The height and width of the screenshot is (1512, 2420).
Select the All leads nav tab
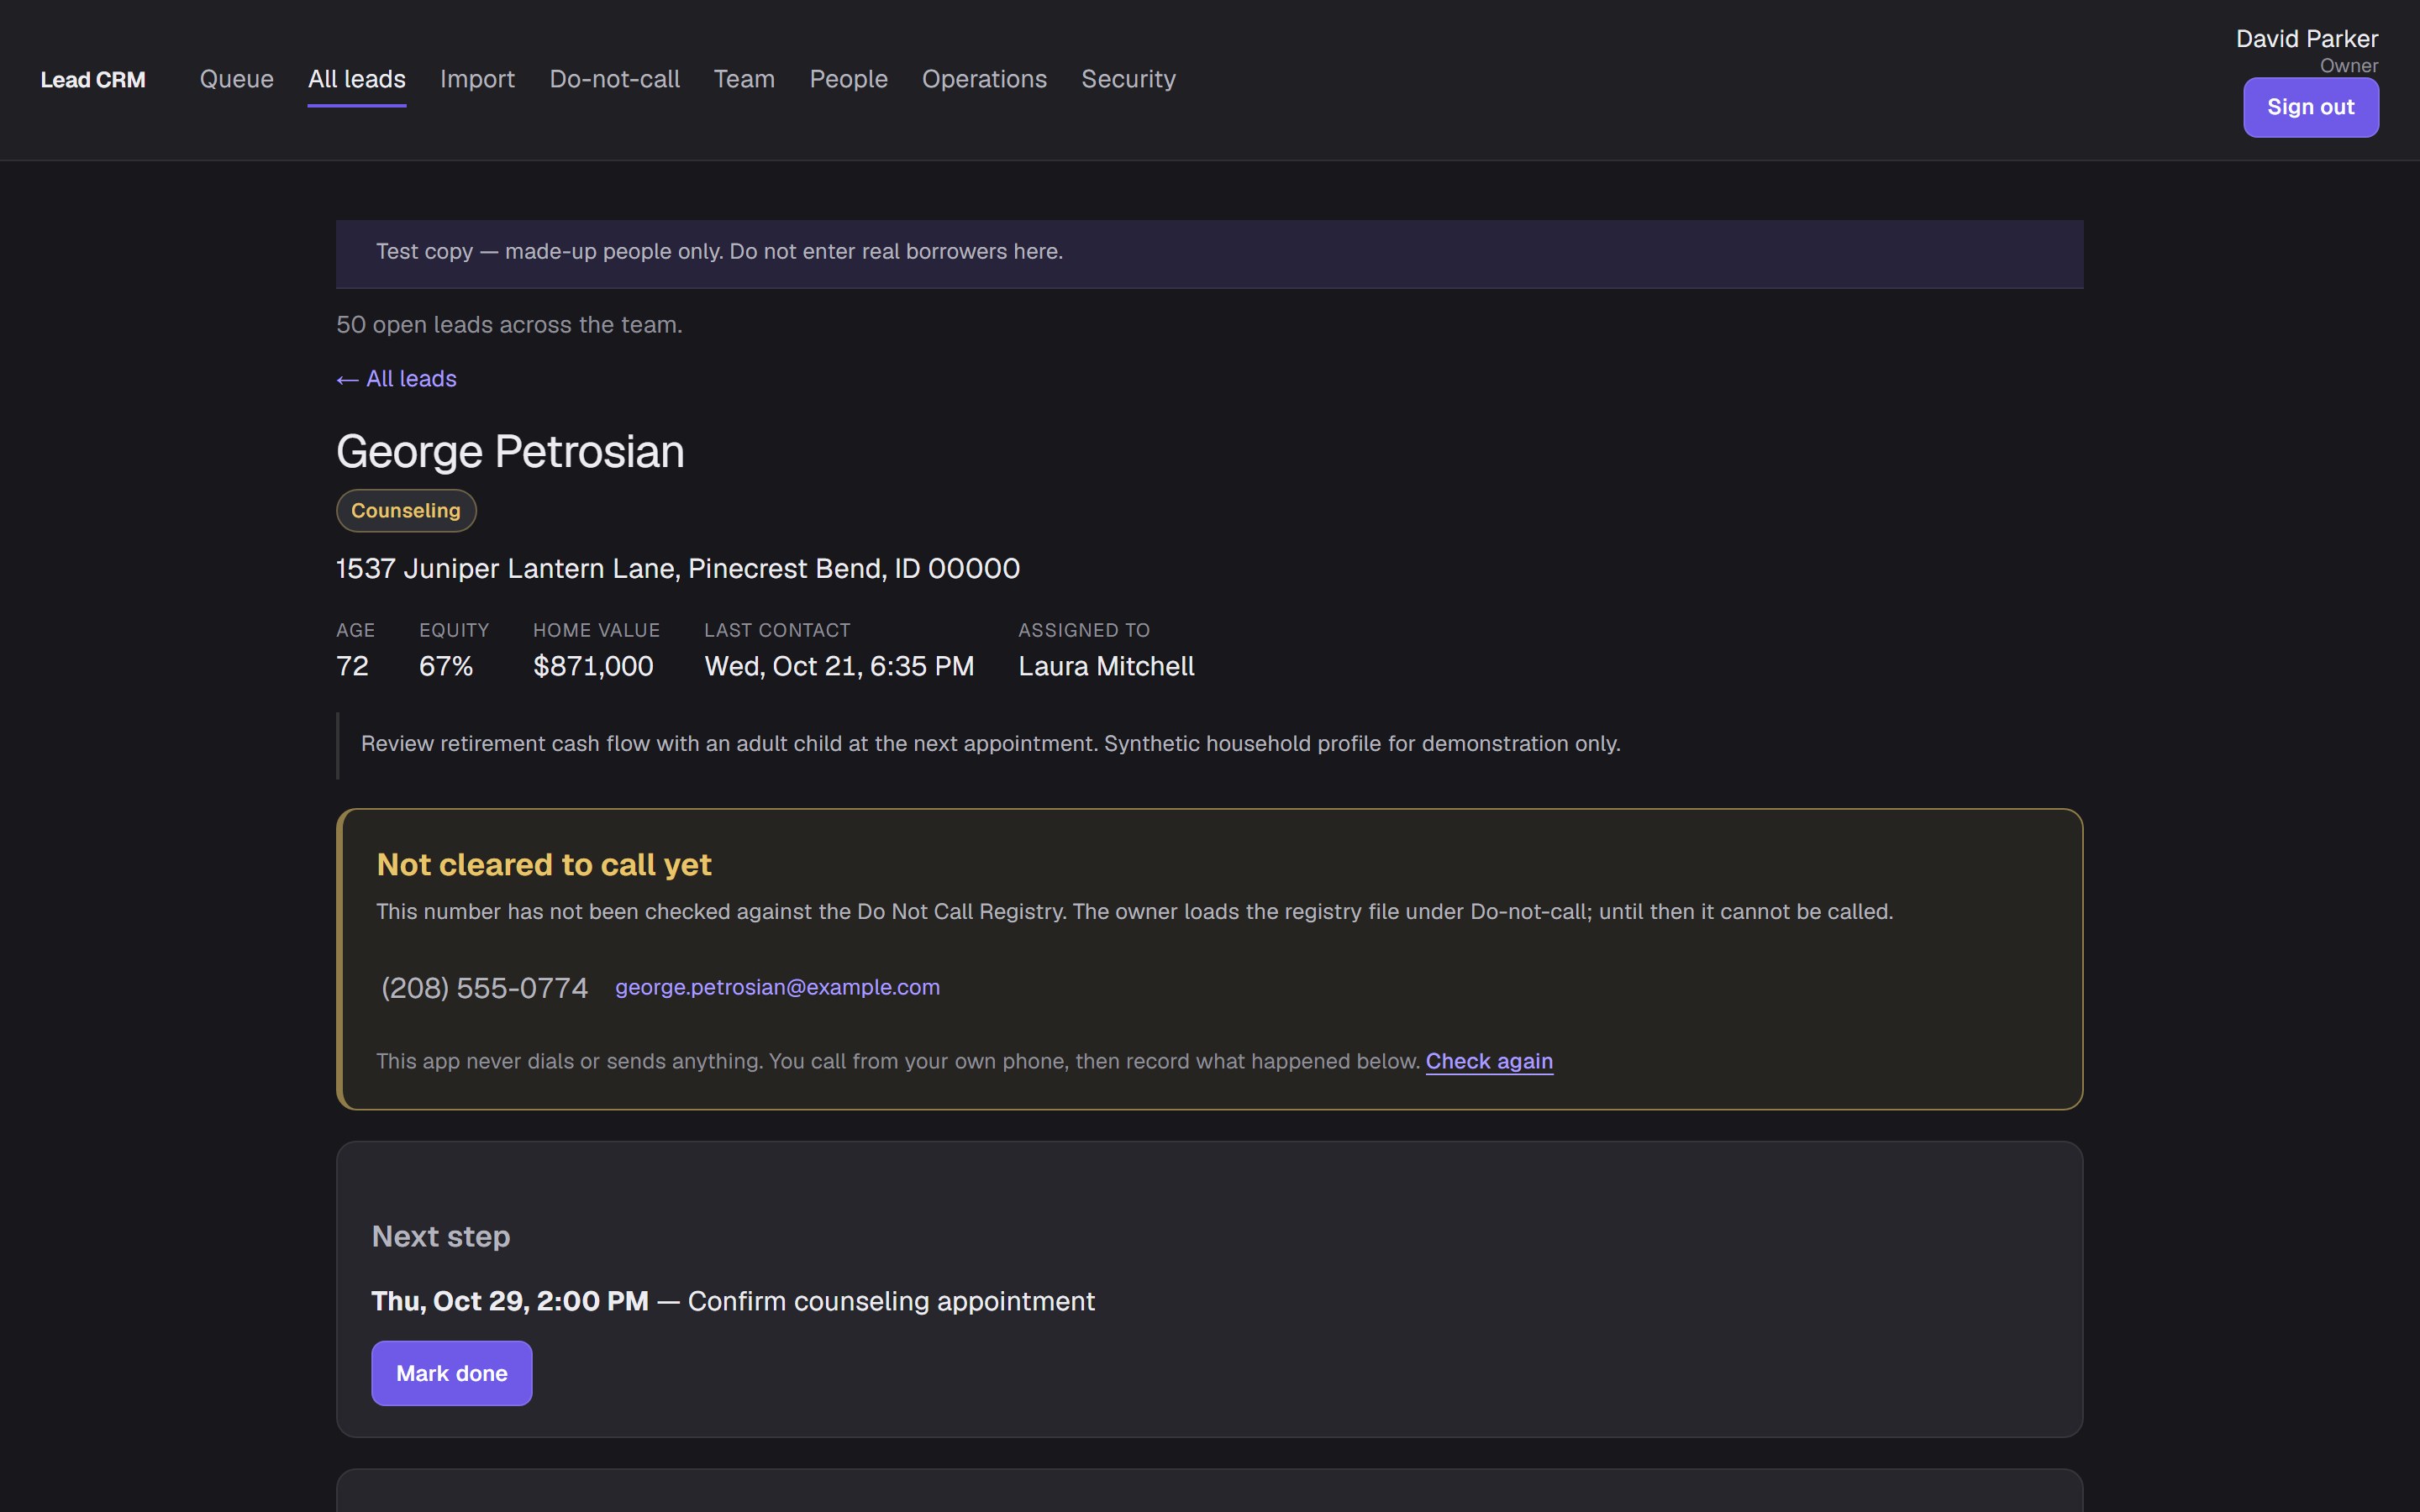pyautogui.click(x=357, y=79)
